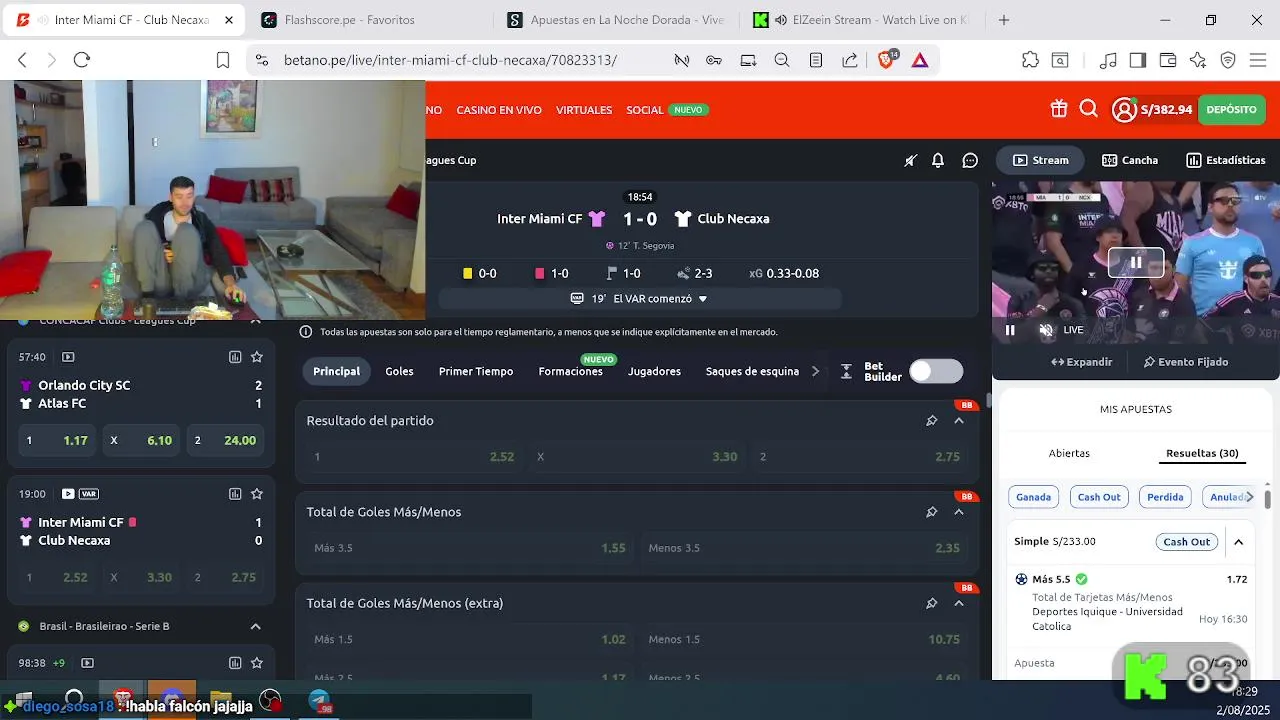Screen dimensions: 1280x720
Task: Open the match chat bubble icon
Action: click(970, 160)
